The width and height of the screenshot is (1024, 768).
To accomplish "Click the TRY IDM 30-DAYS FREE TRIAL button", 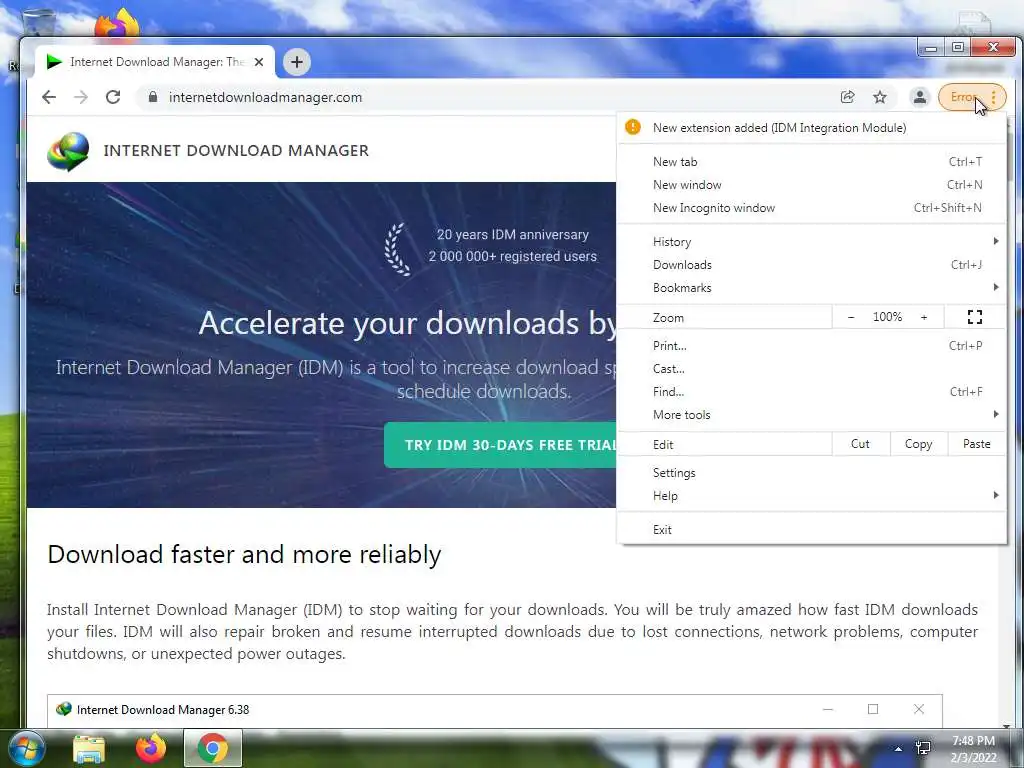I will [500, 445].
